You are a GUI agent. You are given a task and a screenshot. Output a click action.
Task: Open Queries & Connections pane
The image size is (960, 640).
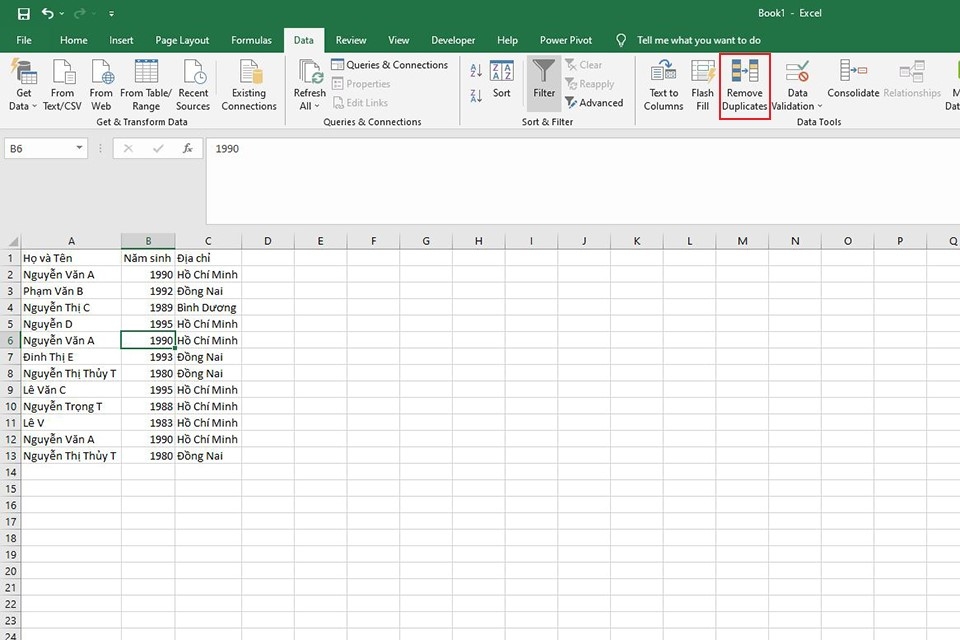pos(389,64)
